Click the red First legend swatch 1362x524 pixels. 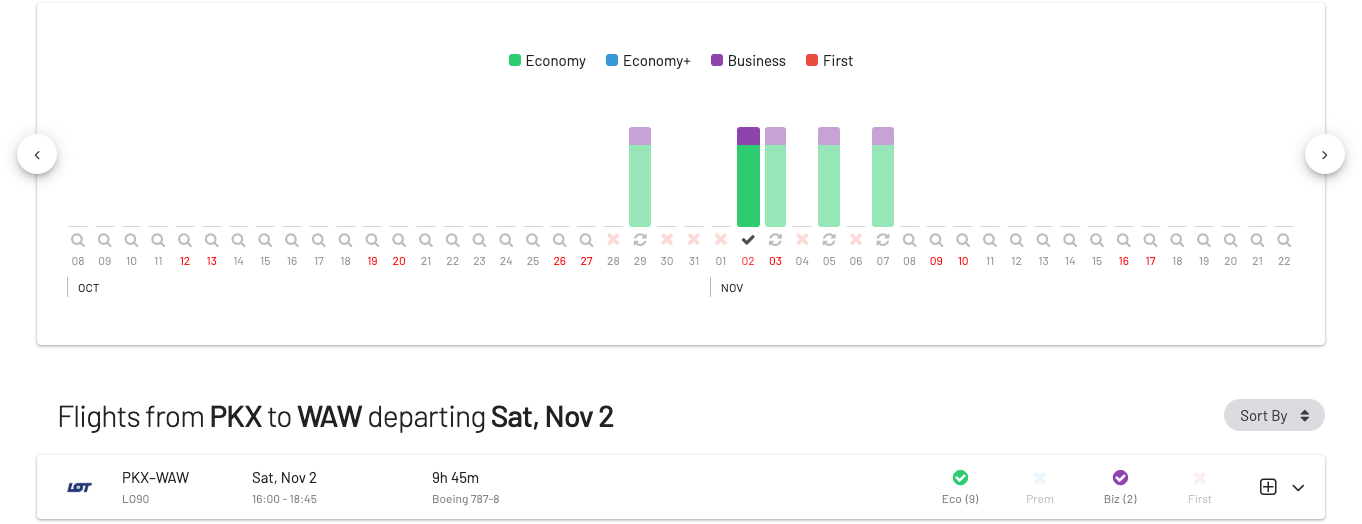point(811,61)
